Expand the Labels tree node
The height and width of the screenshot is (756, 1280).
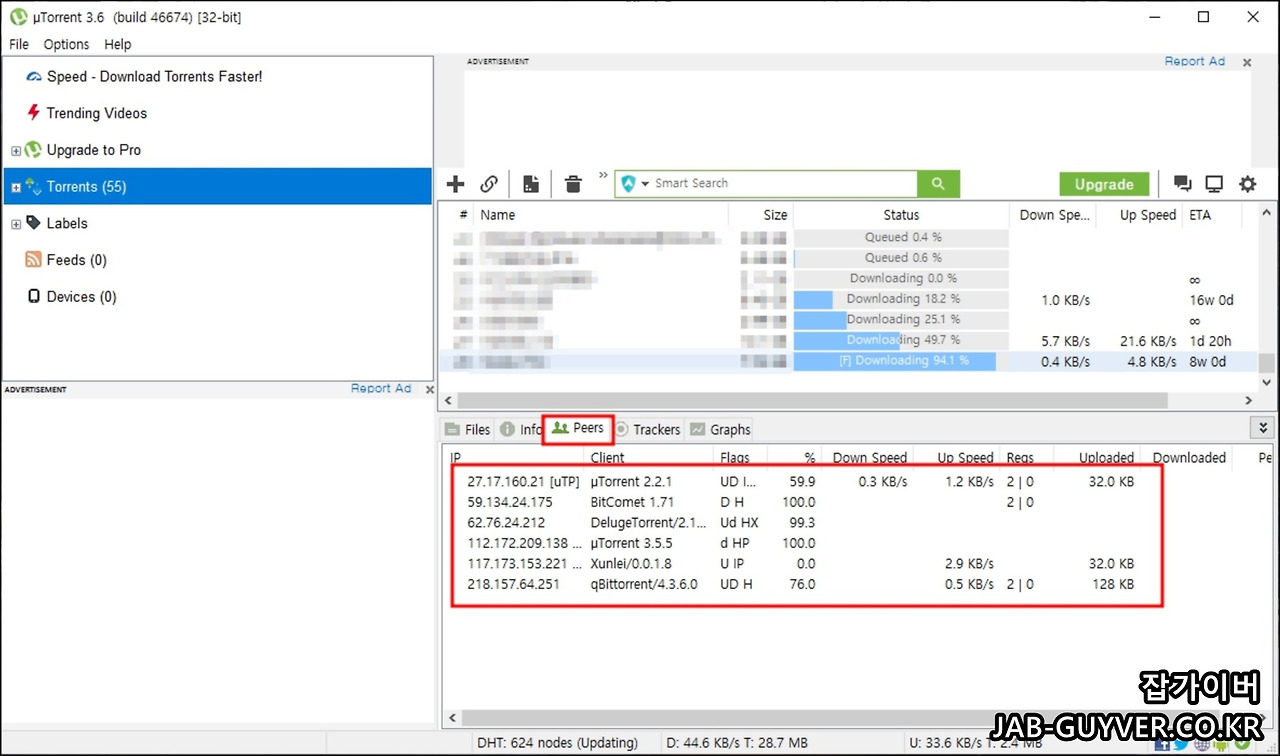coord(15,224)
